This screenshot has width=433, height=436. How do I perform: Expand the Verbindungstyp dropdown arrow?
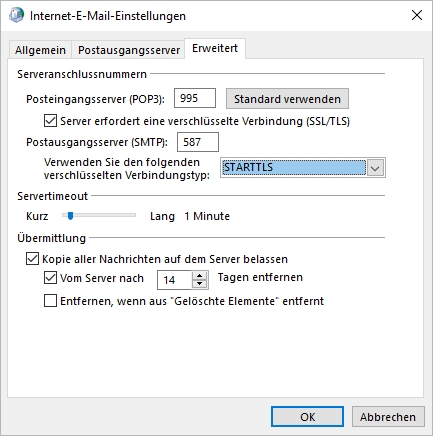[375, 168]
